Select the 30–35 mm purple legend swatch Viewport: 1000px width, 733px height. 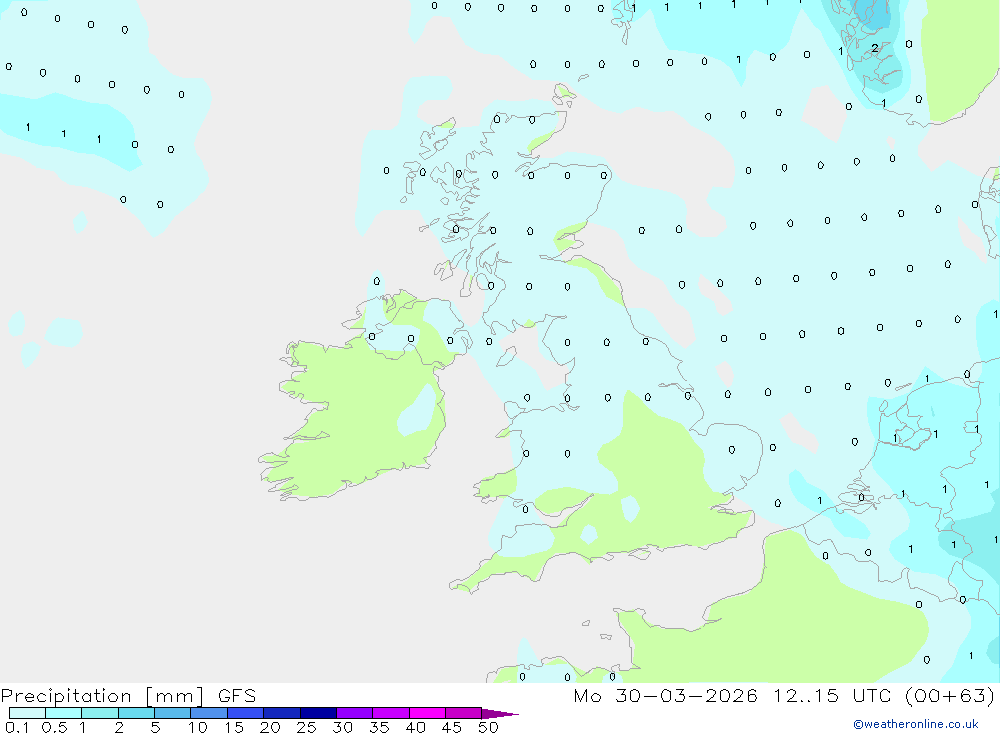(354, 713)
